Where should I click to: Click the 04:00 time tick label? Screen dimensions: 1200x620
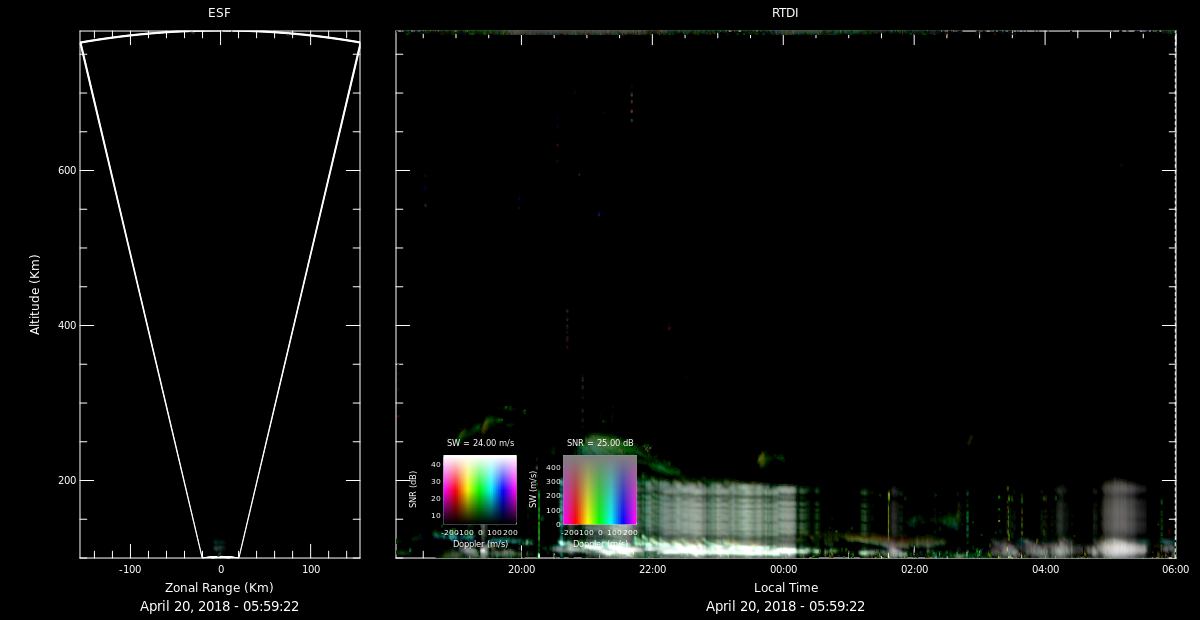1045,569
